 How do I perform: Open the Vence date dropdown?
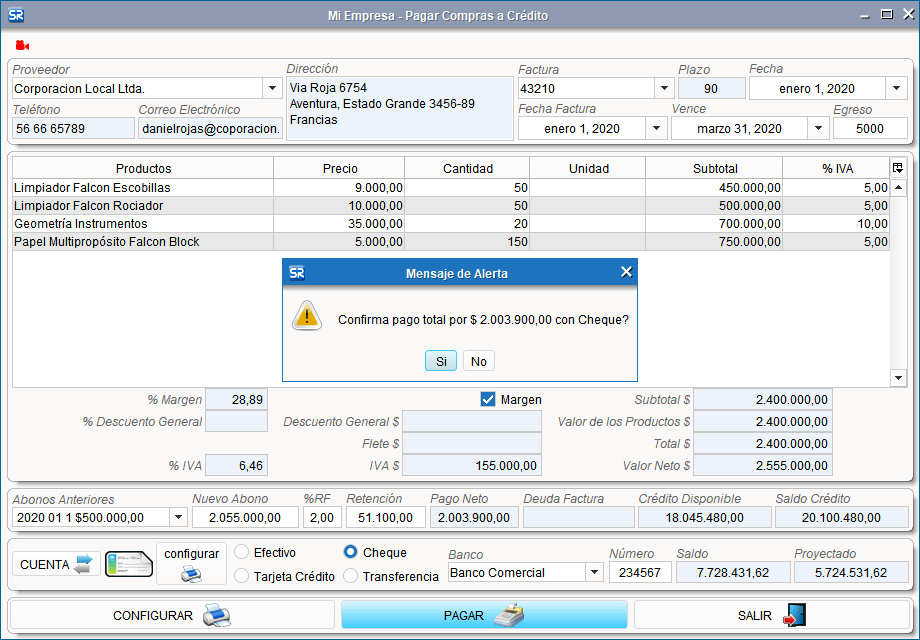click(x=818, y=128)
